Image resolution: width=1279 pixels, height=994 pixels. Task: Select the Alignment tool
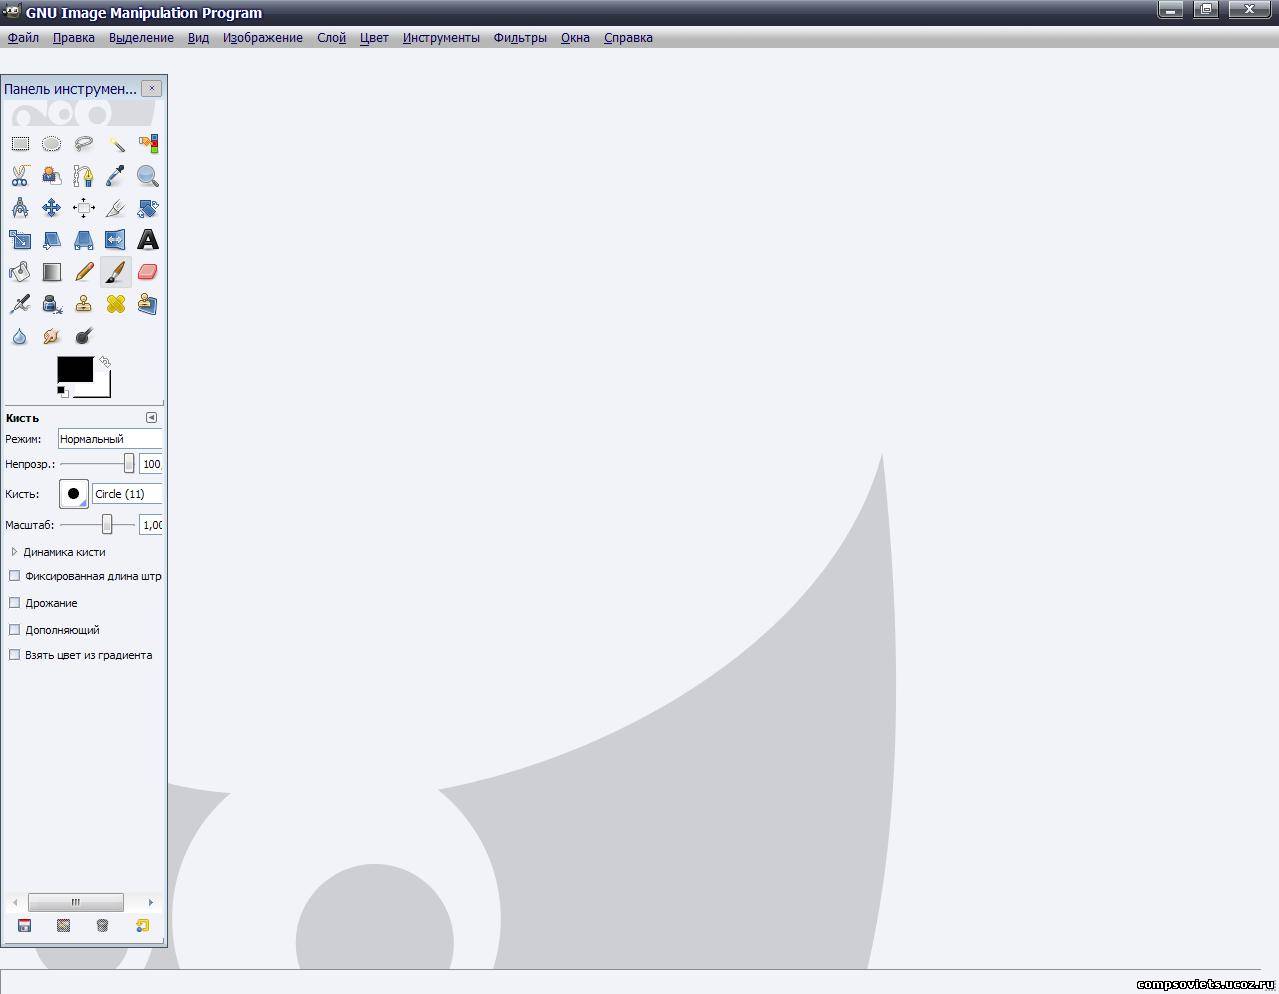click(84, 208)
